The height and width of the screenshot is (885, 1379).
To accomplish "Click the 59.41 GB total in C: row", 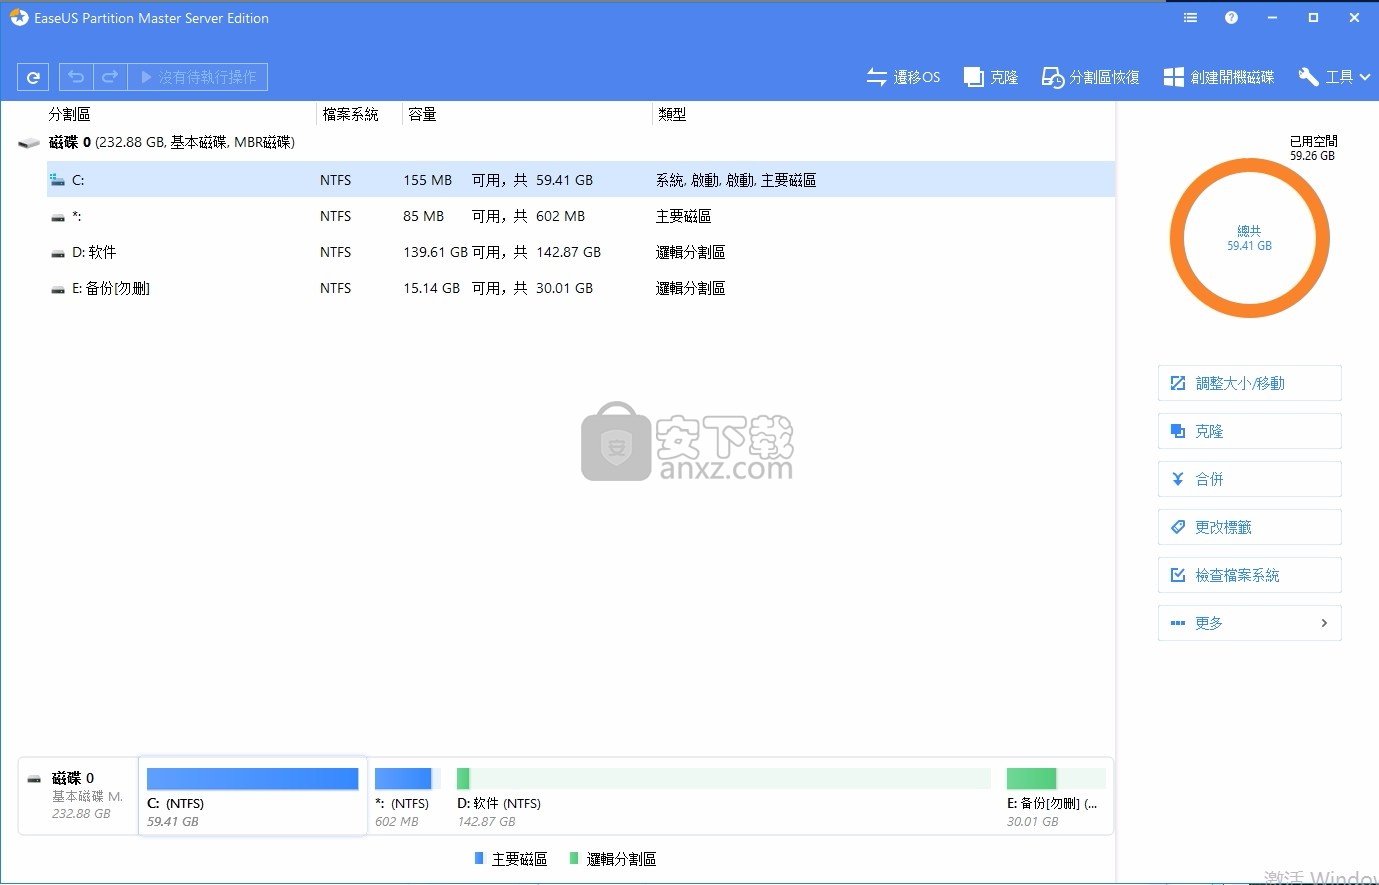I will [564, 180].
